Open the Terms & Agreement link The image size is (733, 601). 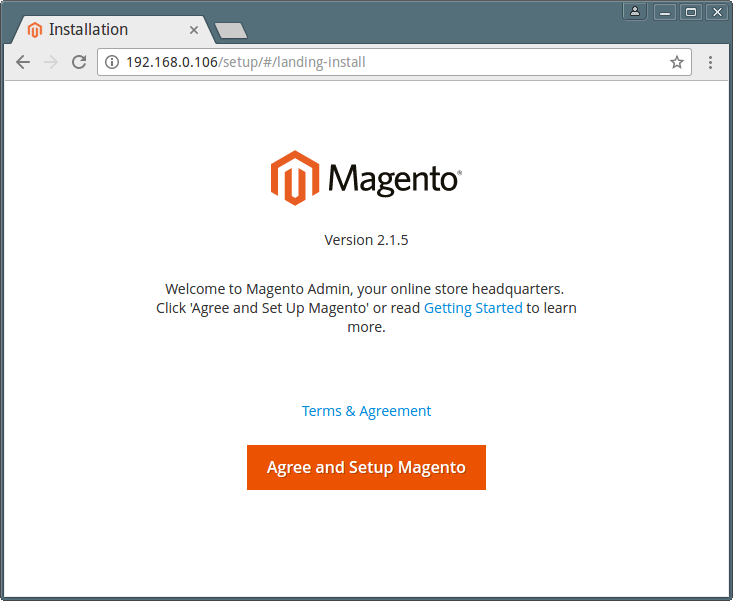[x=366, y=411]
